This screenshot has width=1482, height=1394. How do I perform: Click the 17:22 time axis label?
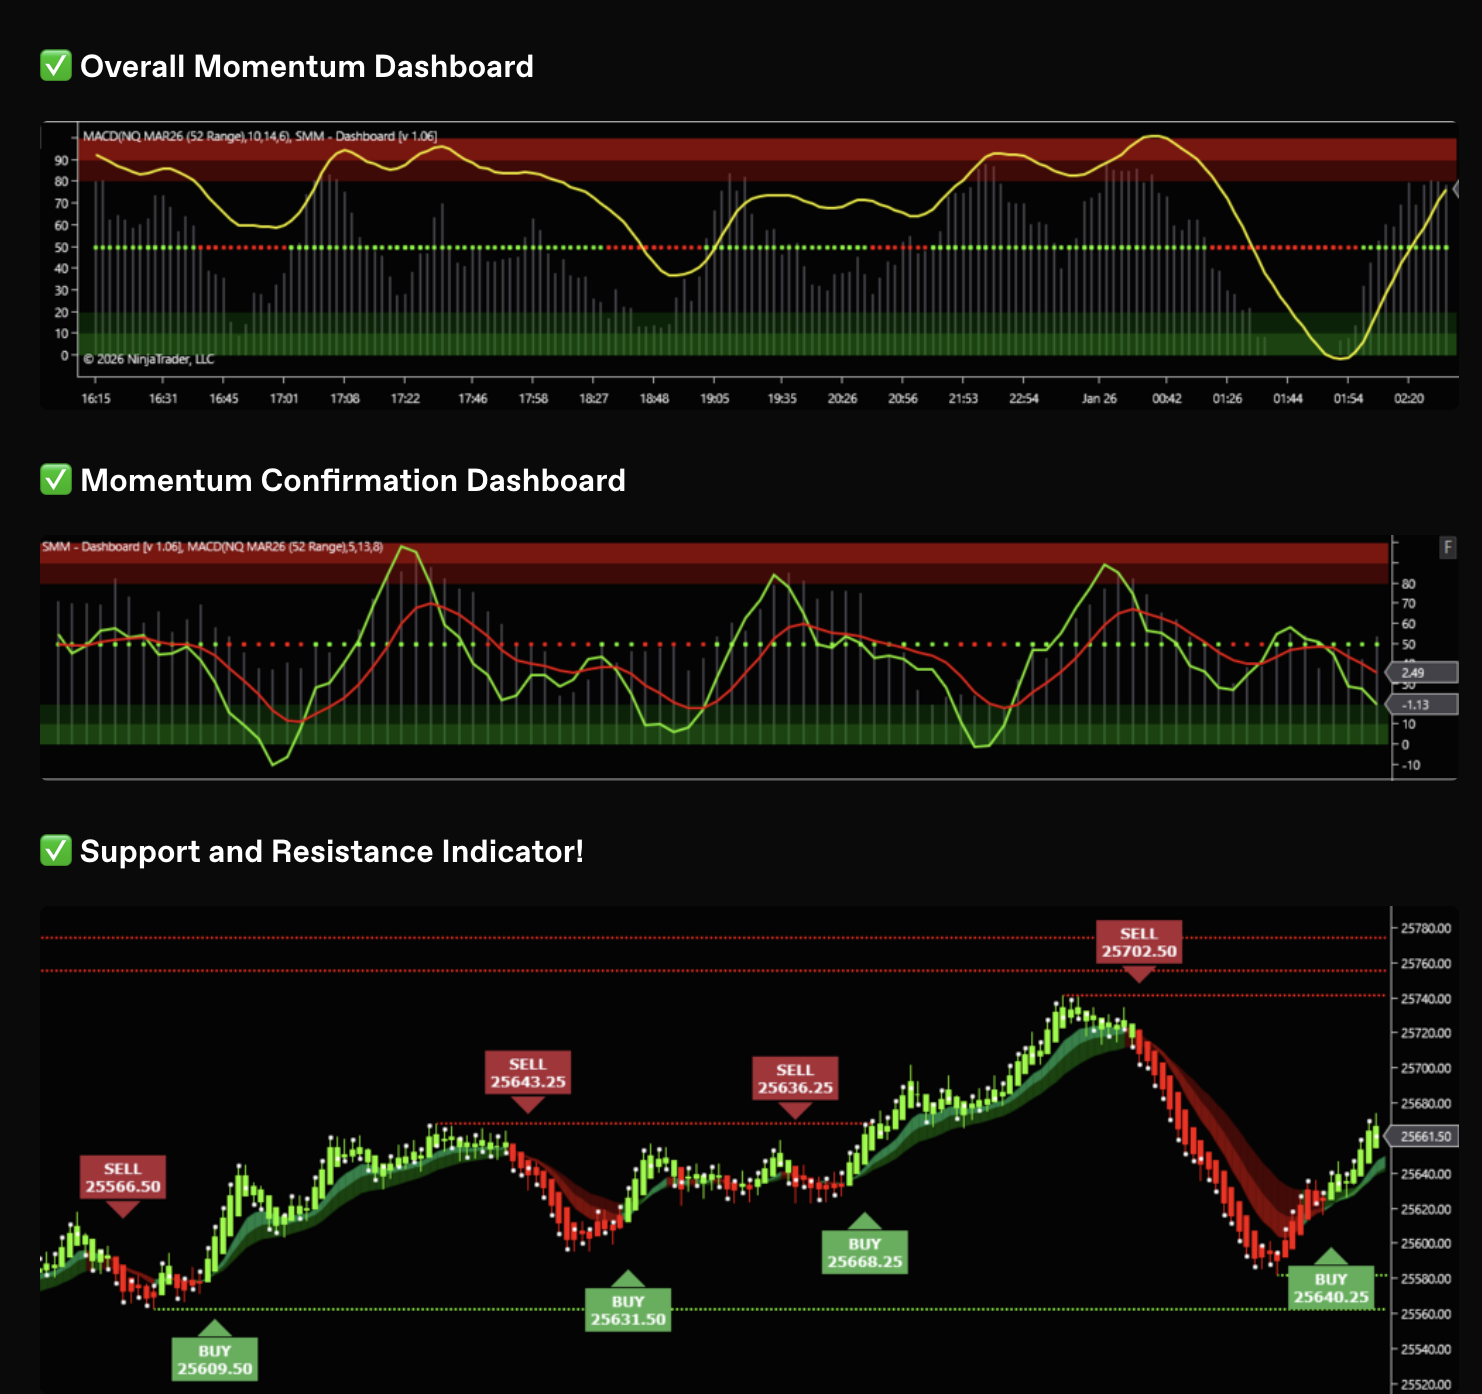(405, 398)
